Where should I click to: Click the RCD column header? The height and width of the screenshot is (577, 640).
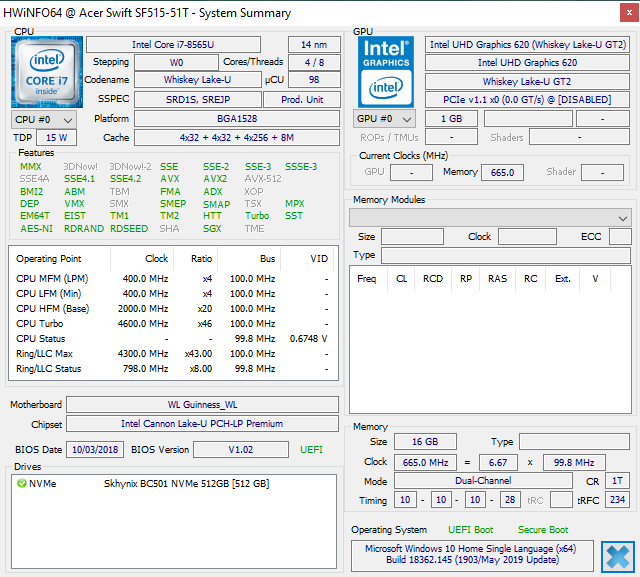(432, 279)
